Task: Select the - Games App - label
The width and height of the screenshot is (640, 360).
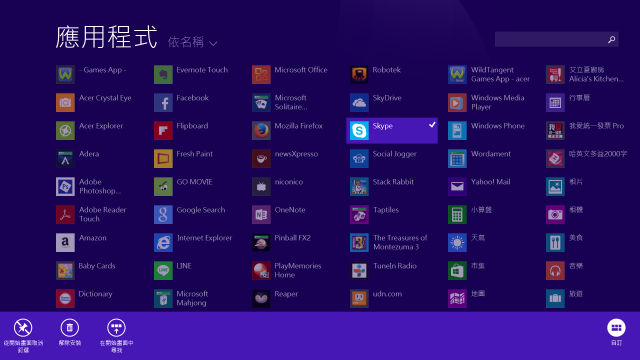Action: pos(102,70)
